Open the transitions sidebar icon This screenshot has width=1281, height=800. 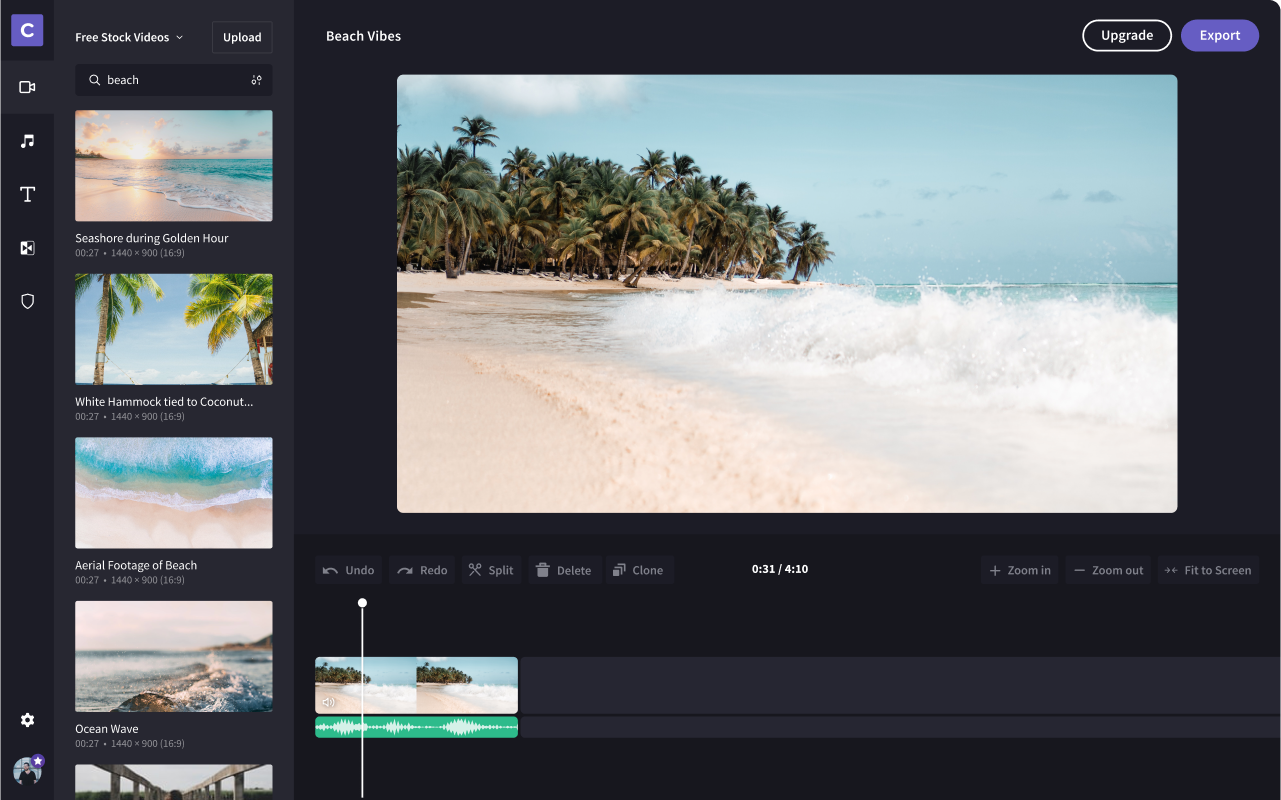tap(27, 248)
